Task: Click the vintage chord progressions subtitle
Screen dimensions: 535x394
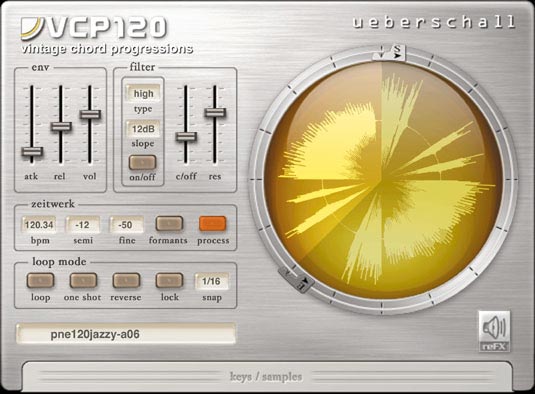Action: click(x=107, y=49)
